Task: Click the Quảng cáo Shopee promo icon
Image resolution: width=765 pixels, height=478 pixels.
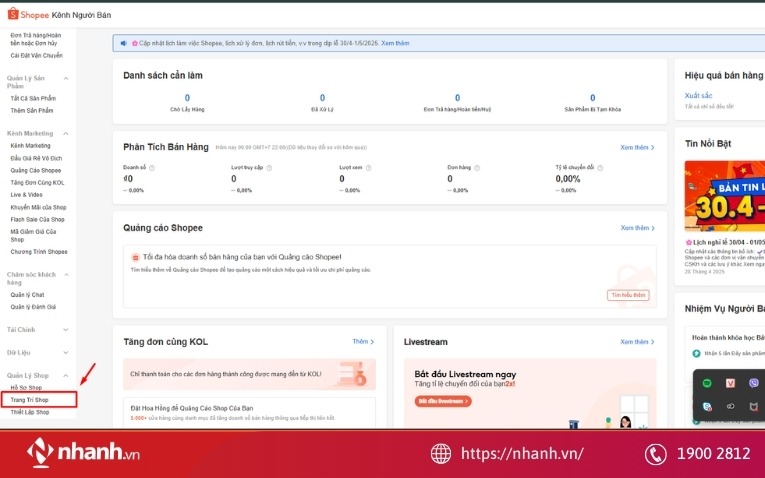Action: click(136, 257)
